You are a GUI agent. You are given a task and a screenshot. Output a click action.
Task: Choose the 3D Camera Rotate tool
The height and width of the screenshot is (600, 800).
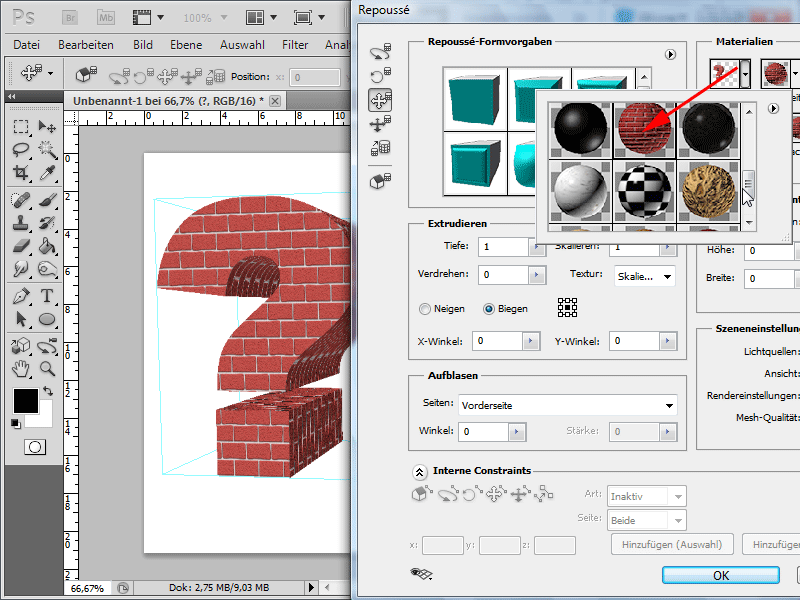[x=47, y=346]
